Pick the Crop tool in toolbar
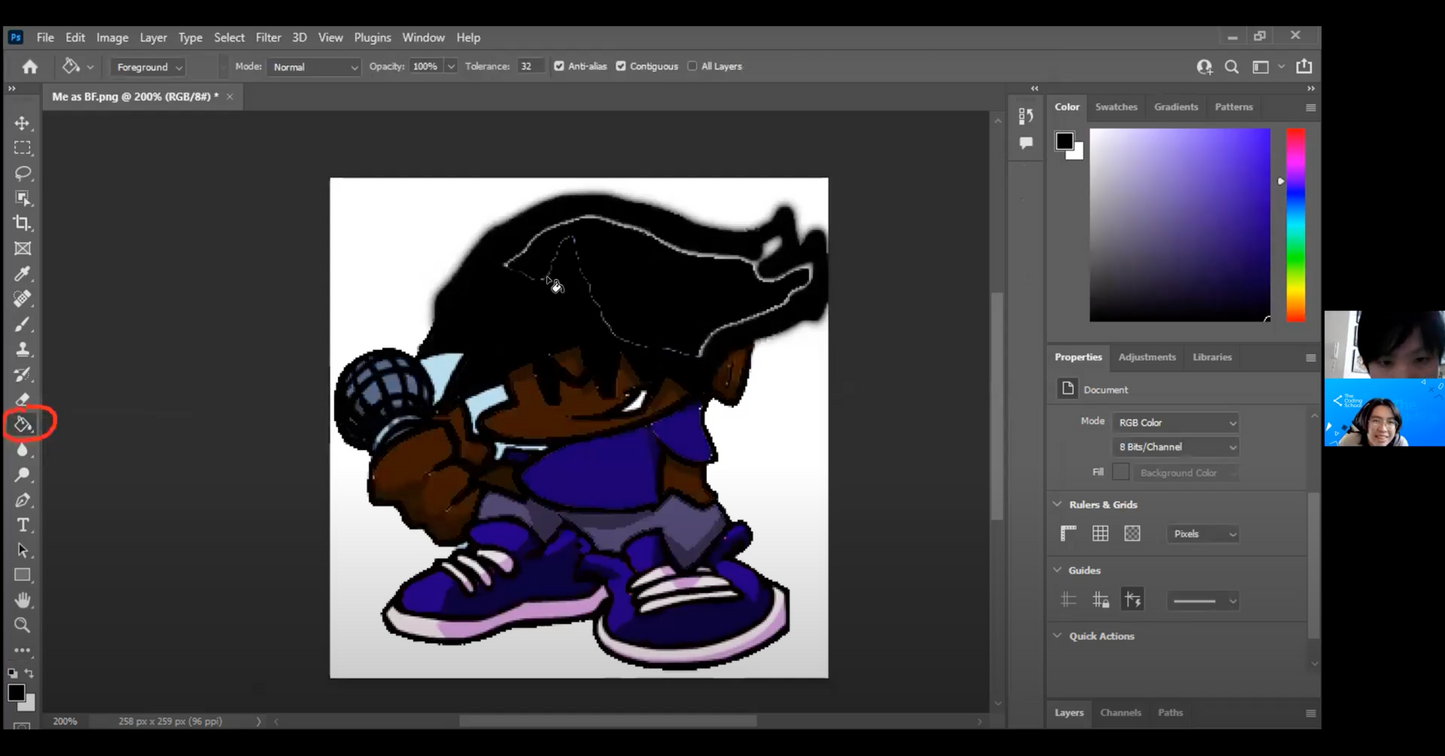 22,223
